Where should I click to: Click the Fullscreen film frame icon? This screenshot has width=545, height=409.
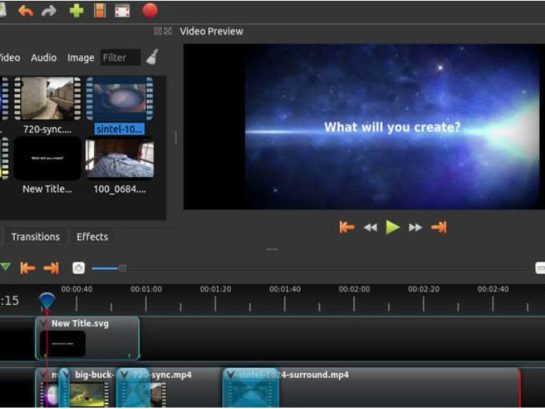coord(122,11)
